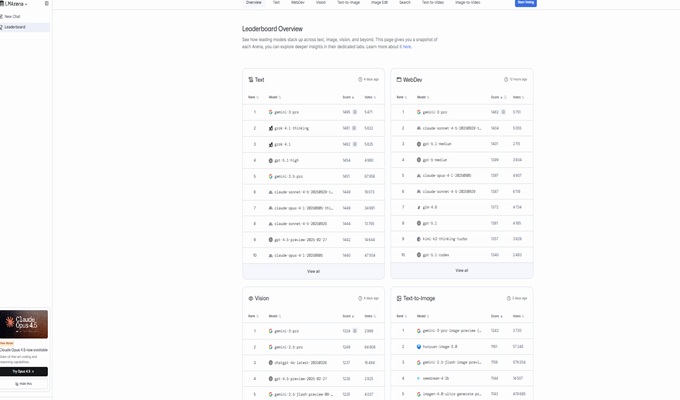Click the Claude Opus 4.5 promo thumbnail

[24, 324]
